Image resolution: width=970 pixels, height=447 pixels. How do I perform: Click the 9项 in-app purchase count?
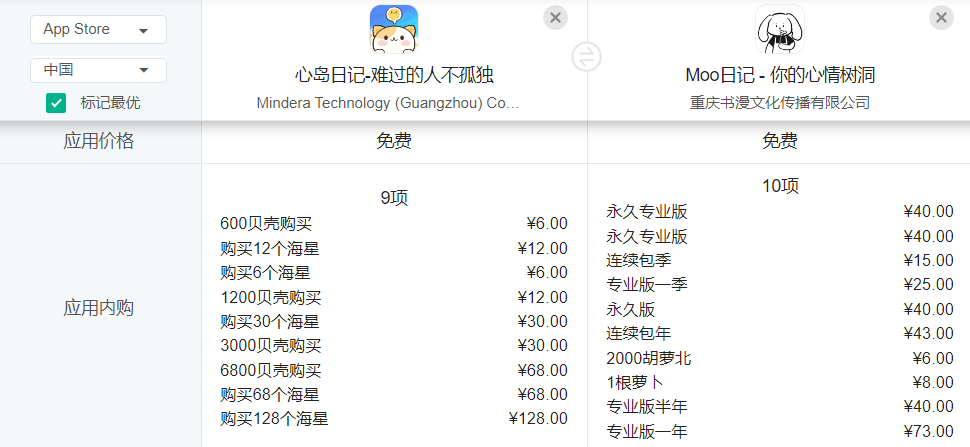394,198
